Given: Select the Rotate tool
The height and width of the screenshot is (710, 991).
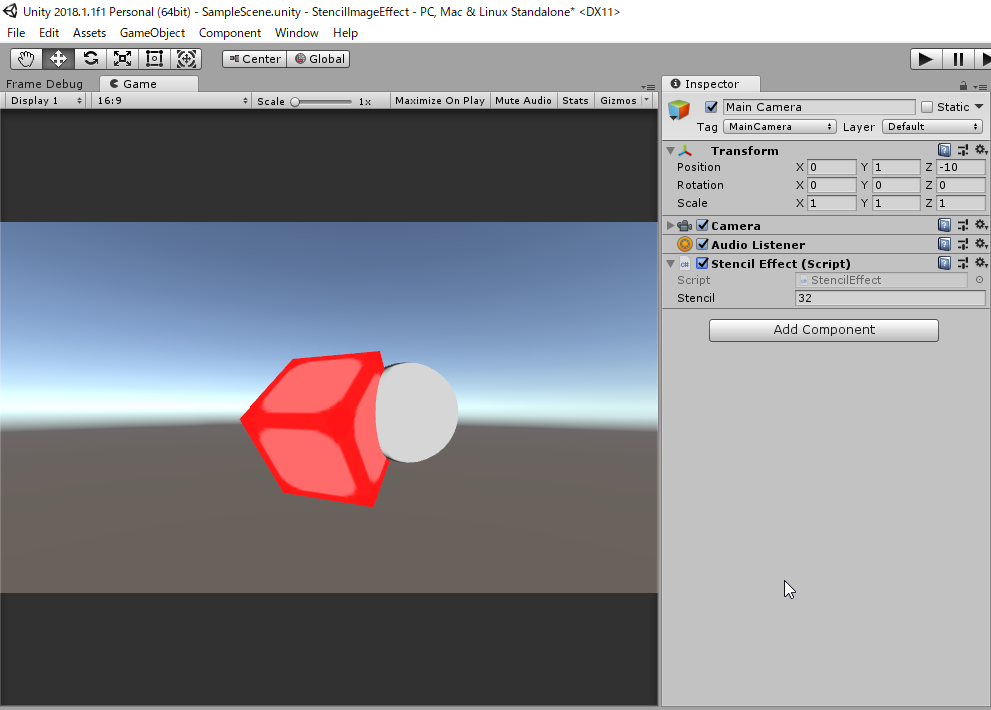Looking at the screenshot, I should (x=89, y=58).
